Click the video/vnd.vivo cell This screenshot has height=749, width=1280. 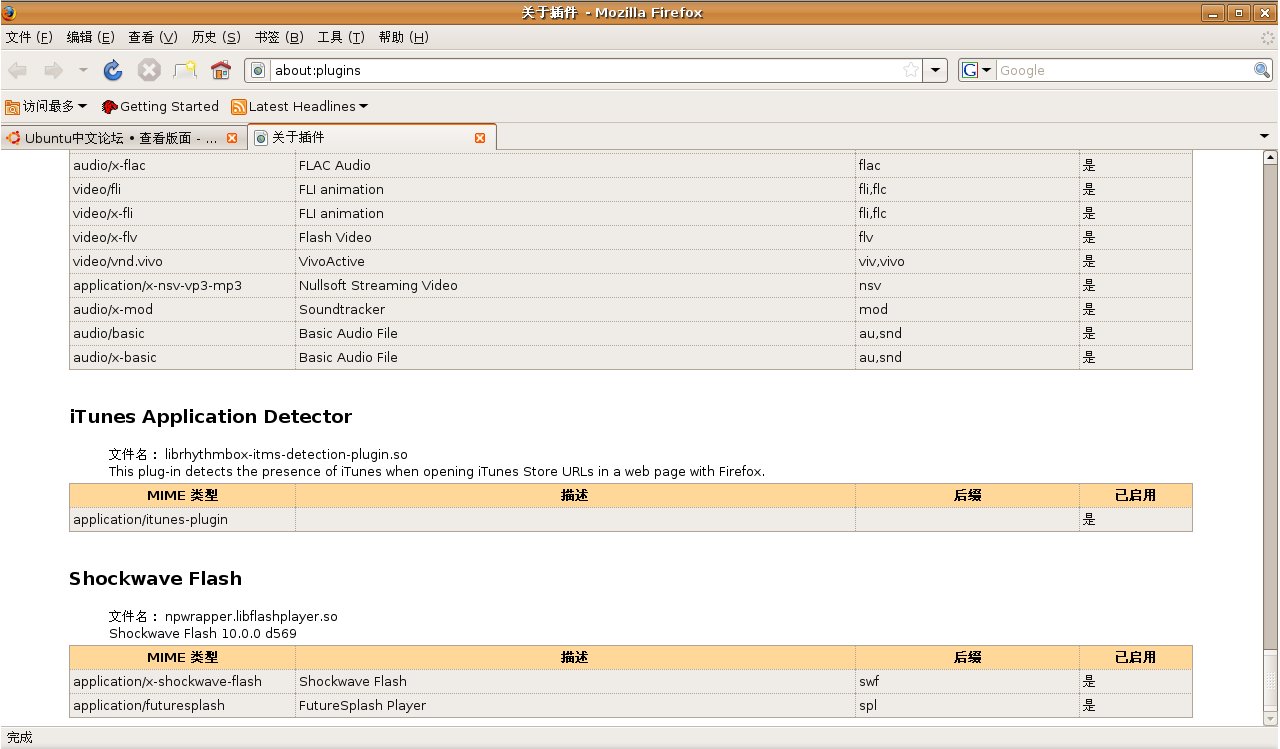[182, 261]
